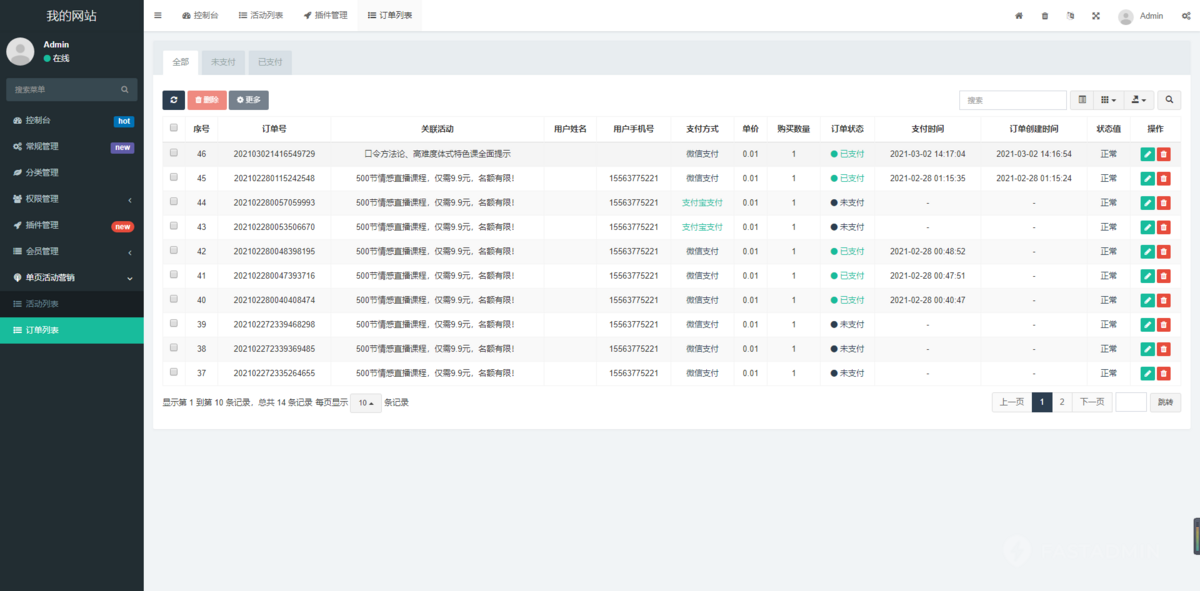Open 常规管理 in the sidebar
Screen dimensions: 1200x591
pyautogui.click(x=71, y=147)
